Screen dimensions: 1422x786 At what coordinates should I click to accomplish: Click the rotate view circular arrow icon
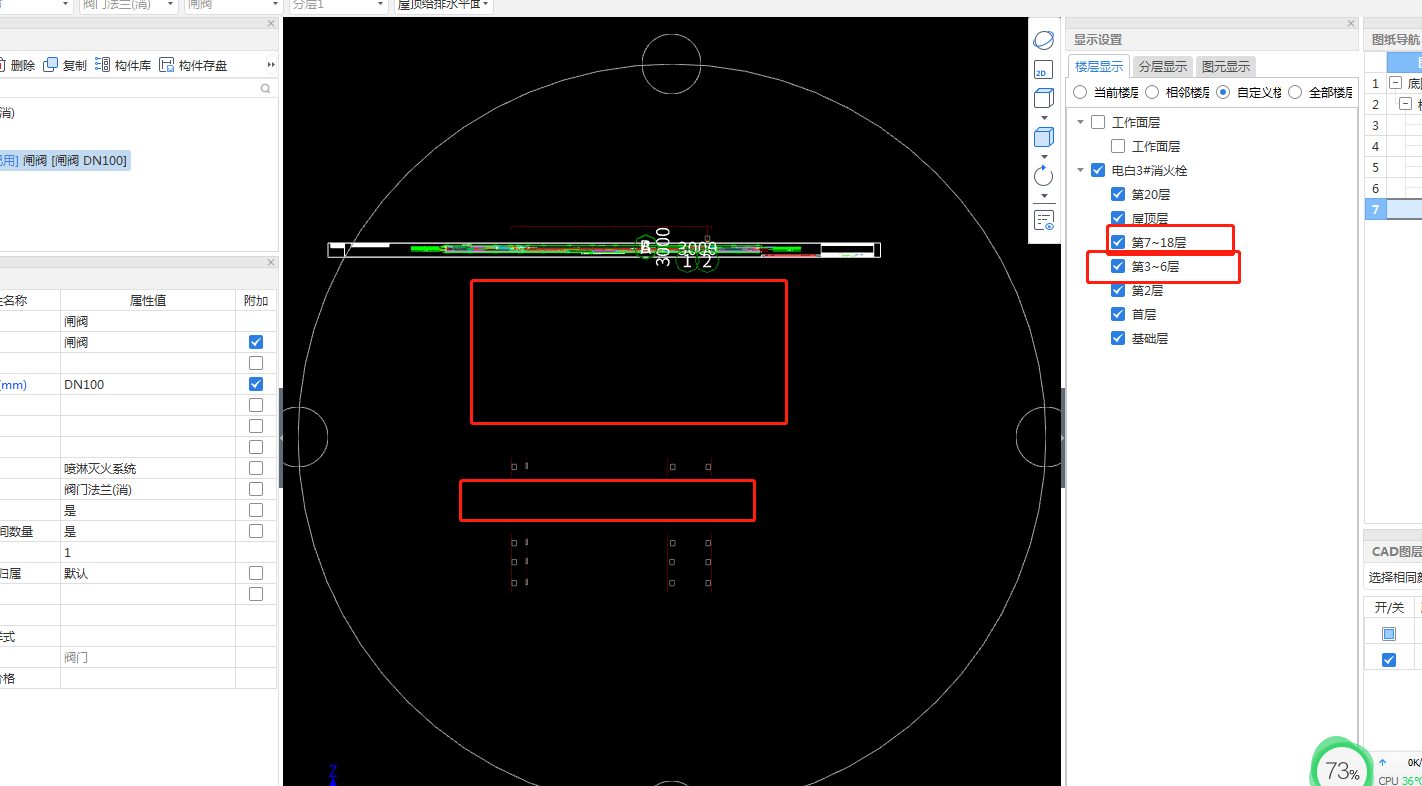coord(1043,176)
